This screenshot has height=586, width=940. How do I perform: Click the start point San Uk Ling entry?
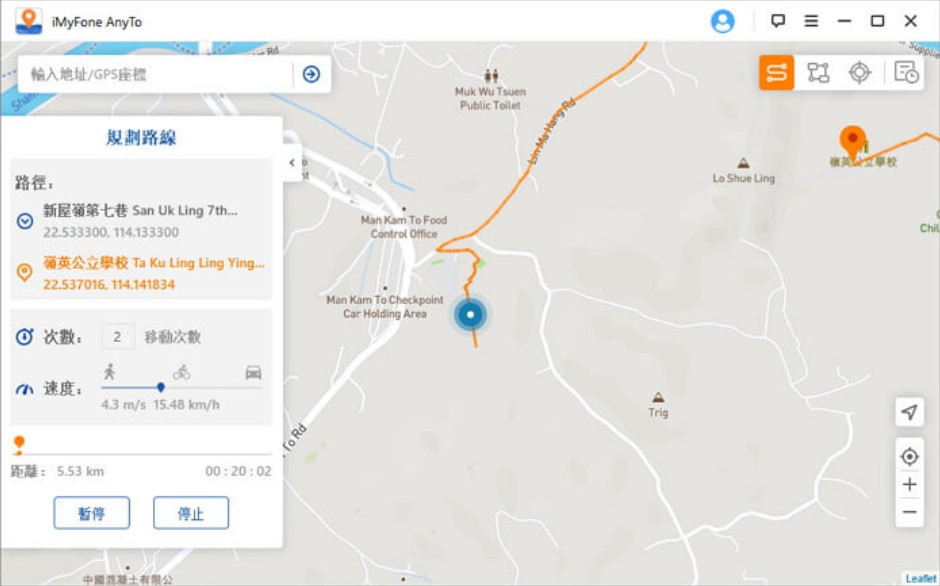(140, 221)
